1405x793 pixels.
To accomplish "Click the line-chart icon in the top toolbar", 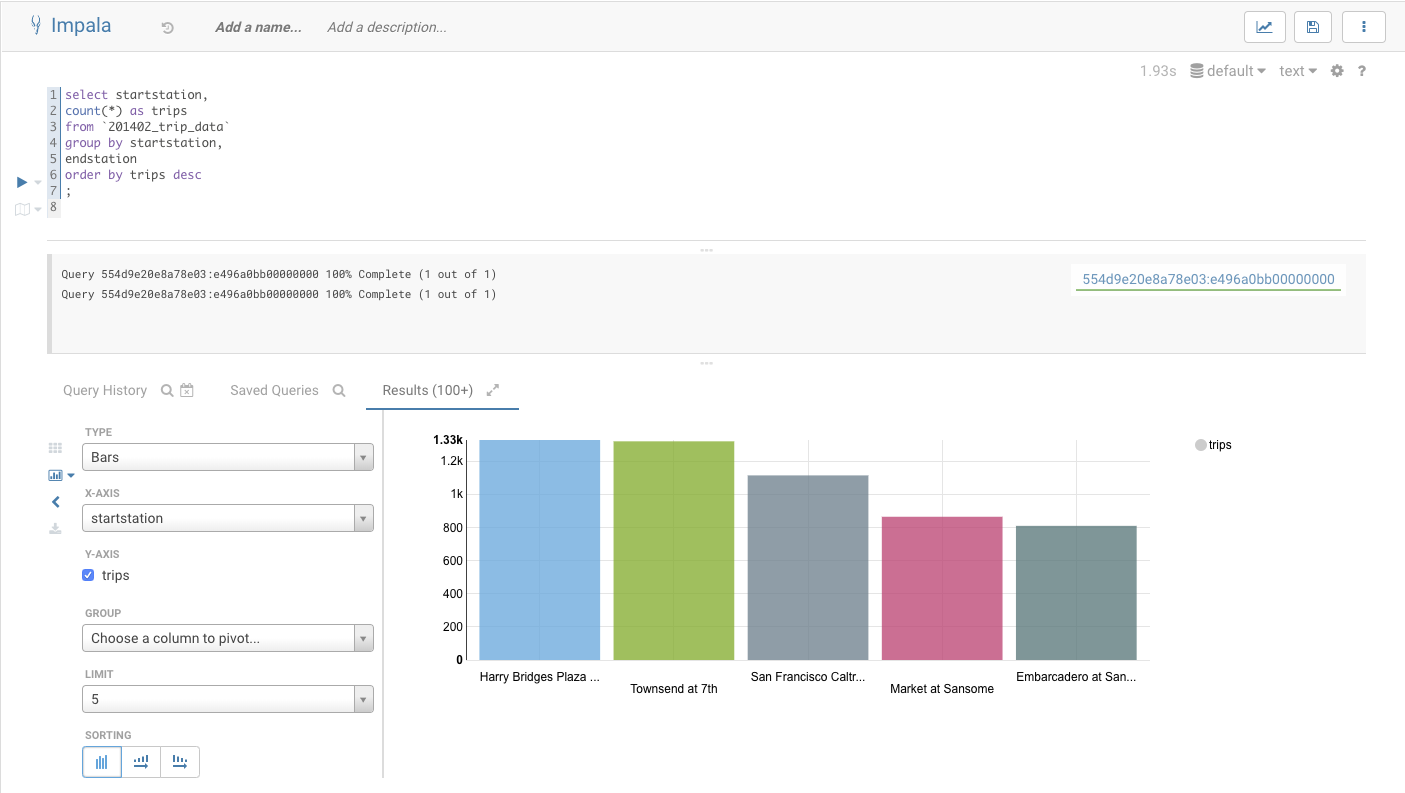I will pyautogui.click(x=1264, y=27).
